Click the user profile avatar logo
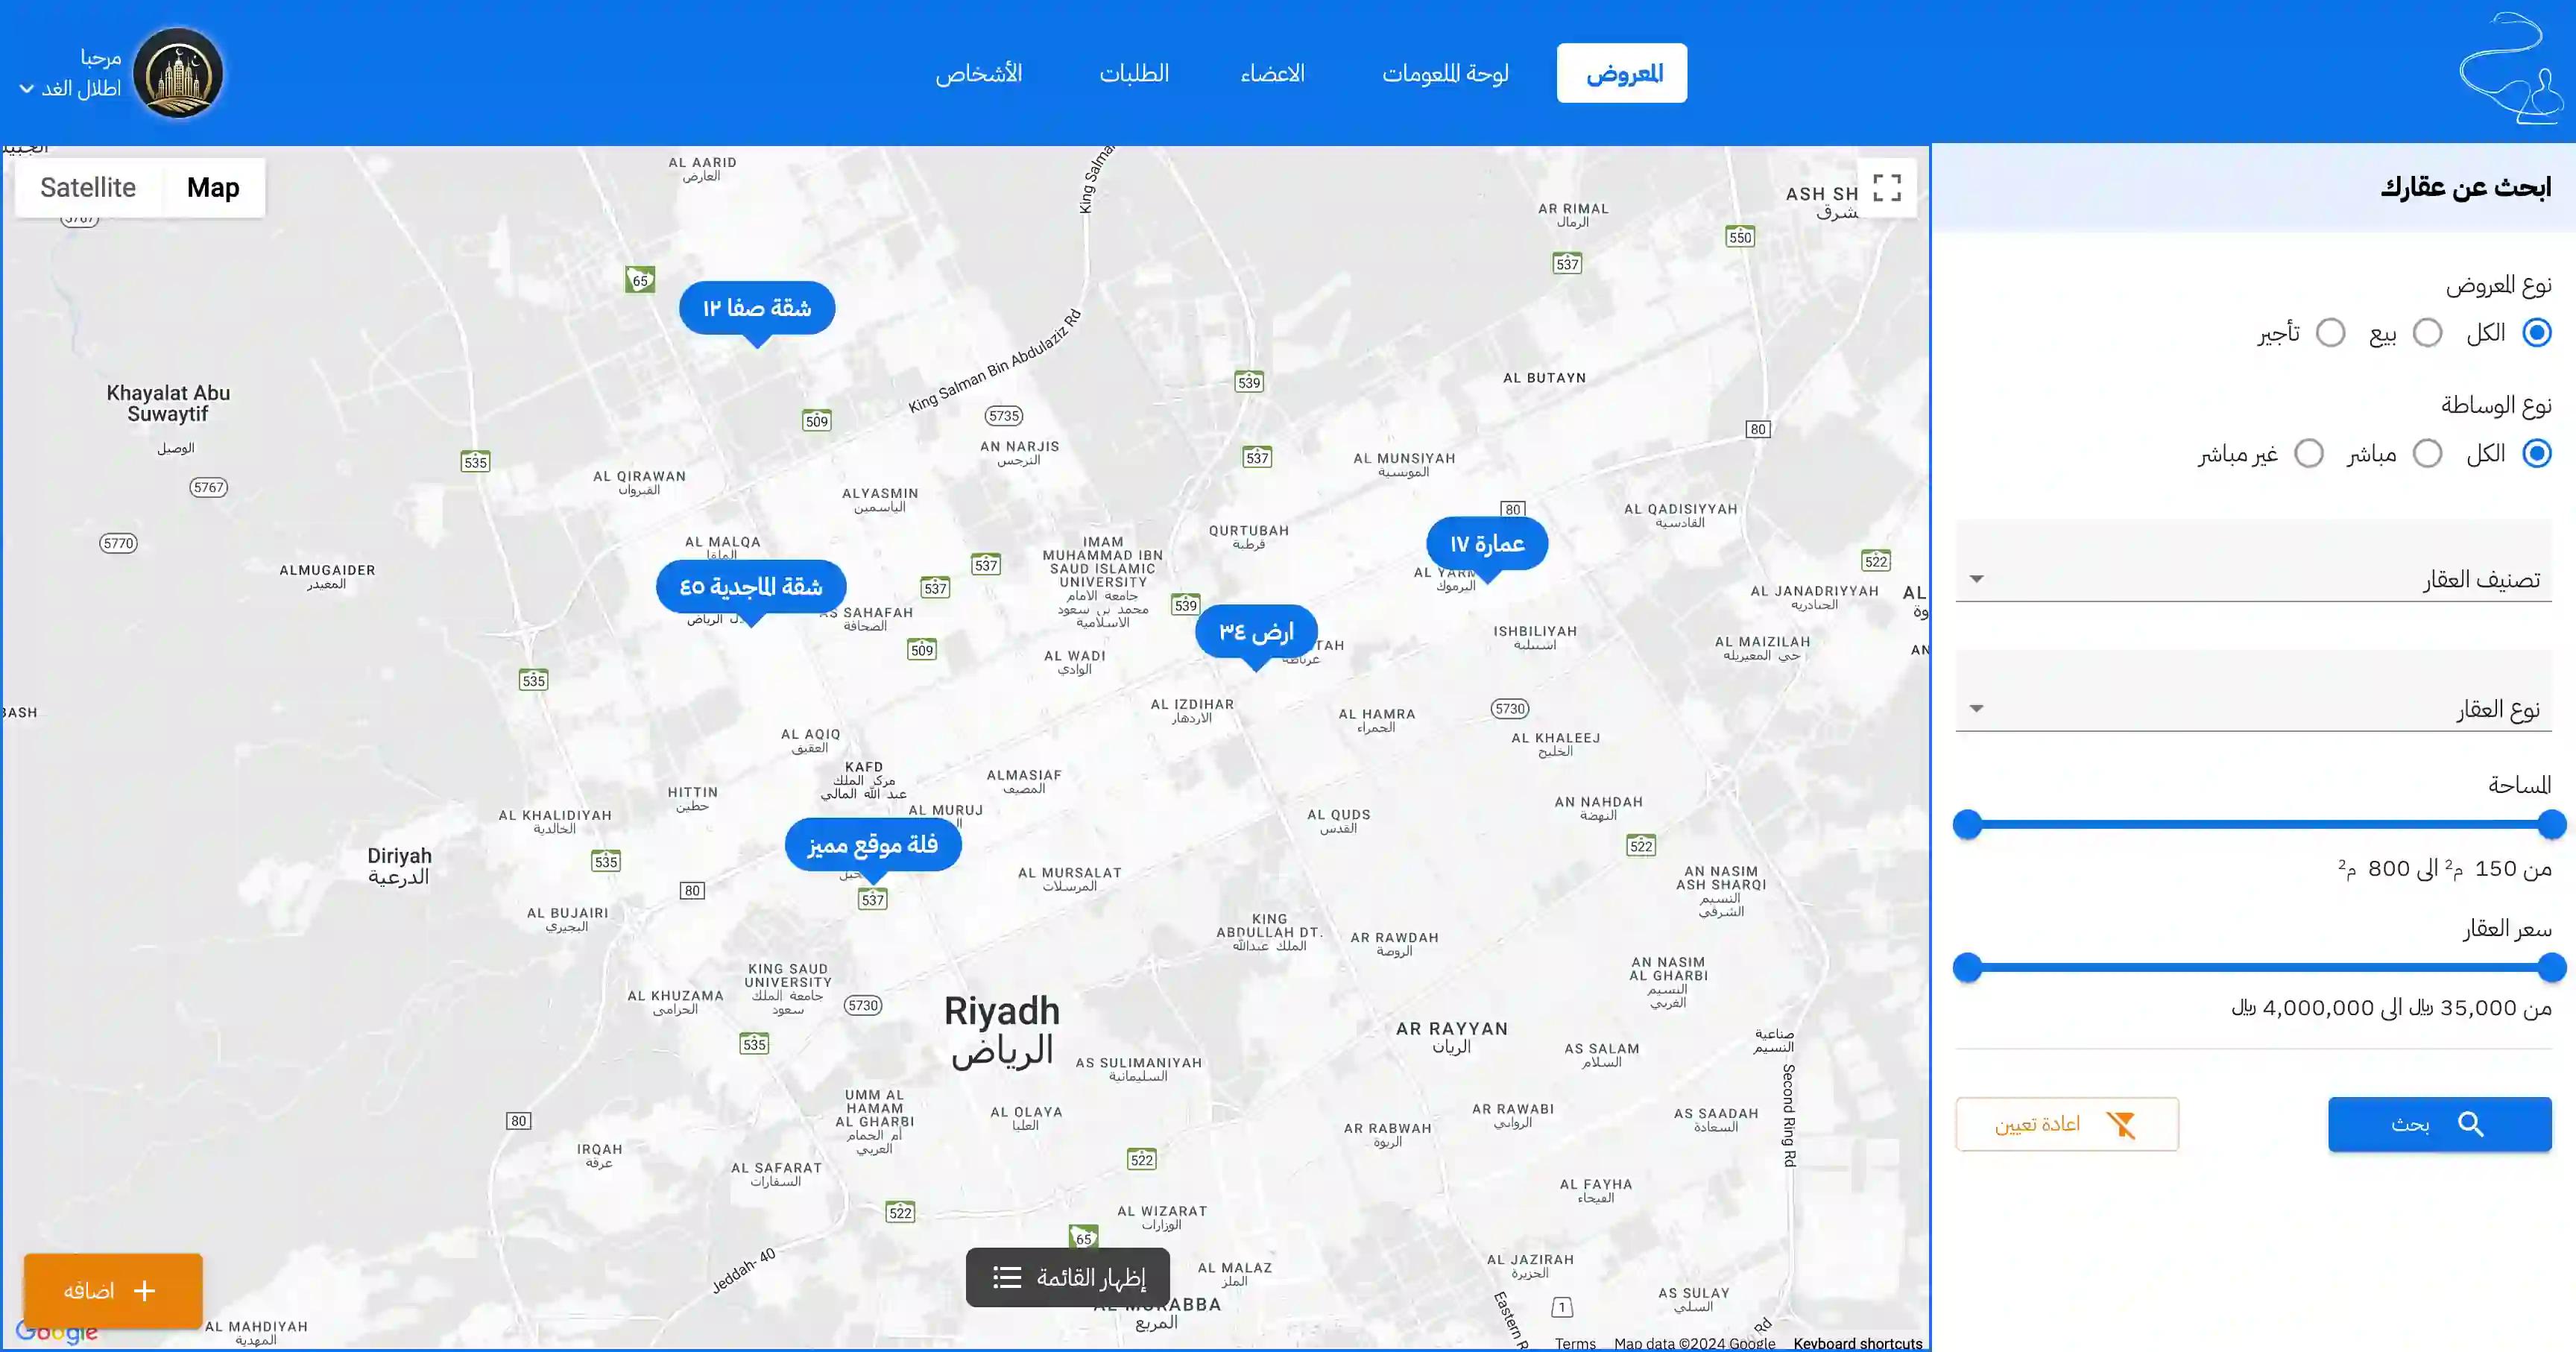This screenshot has height=1352, width=2576. pyautogui.click(x=178, y=73)
